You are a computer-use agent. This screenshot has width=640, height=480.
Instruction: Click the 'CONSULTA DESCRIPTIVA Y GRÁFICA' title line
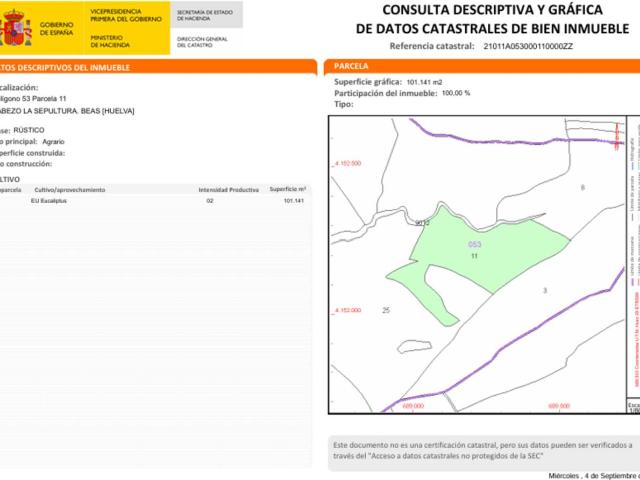[x=492, y=10]
